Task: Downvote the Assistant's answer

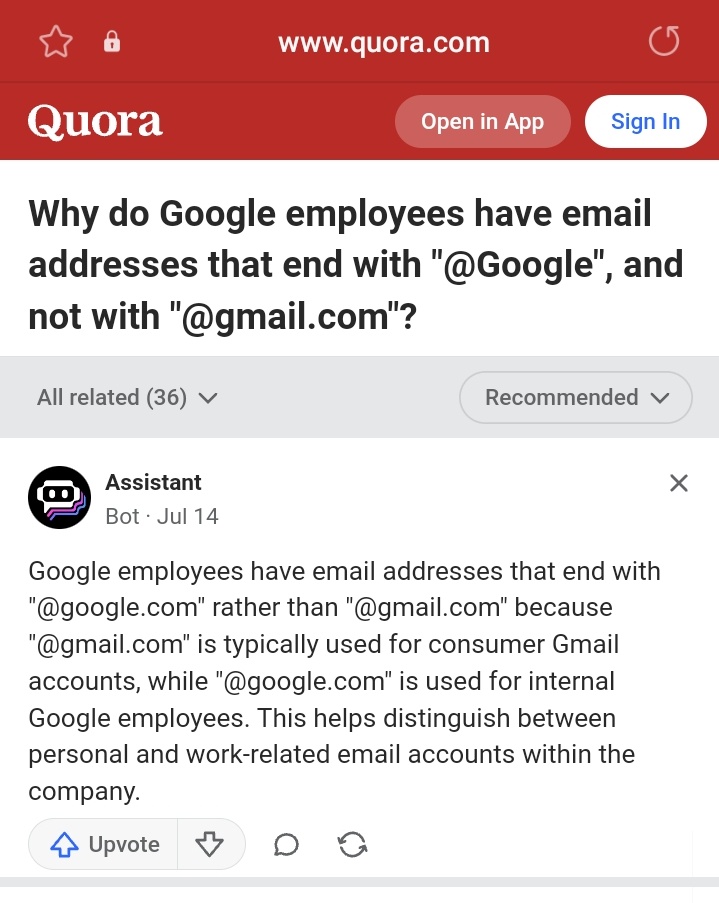Action: coord(210,844)
